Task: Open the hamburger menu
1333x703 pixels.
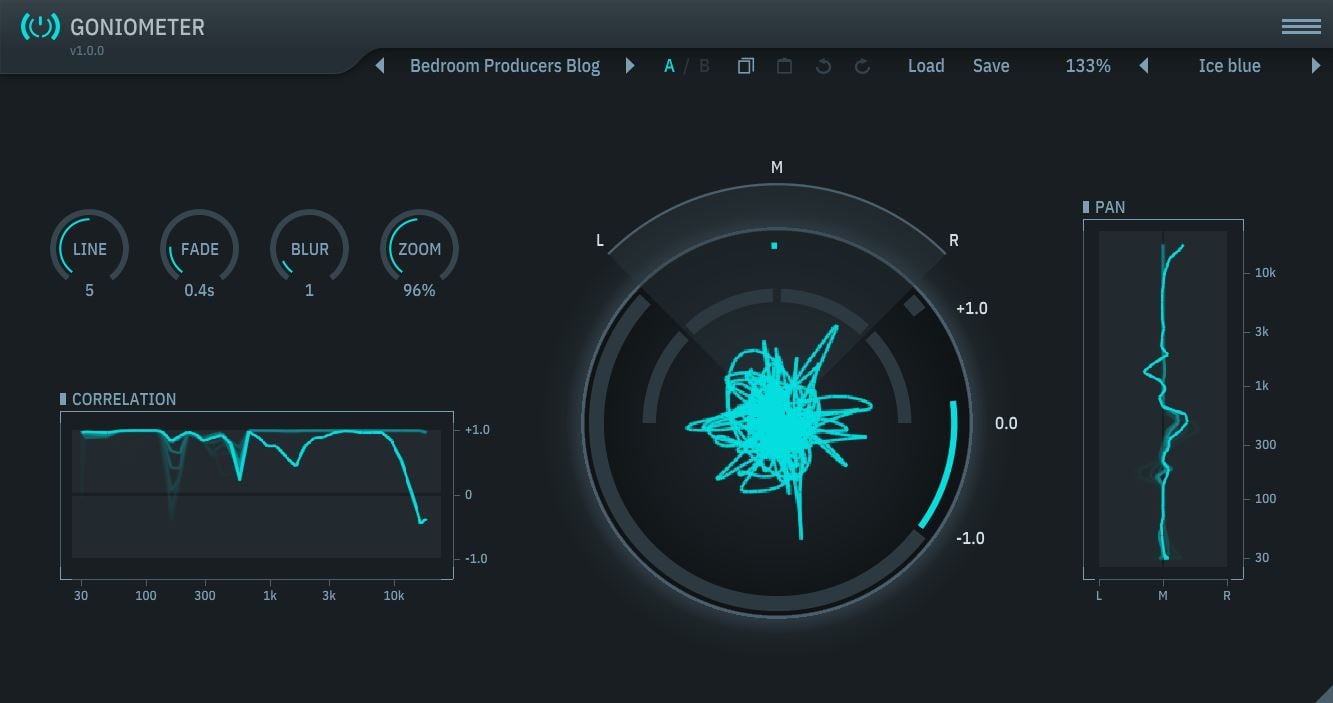Action: [1301, 27]
